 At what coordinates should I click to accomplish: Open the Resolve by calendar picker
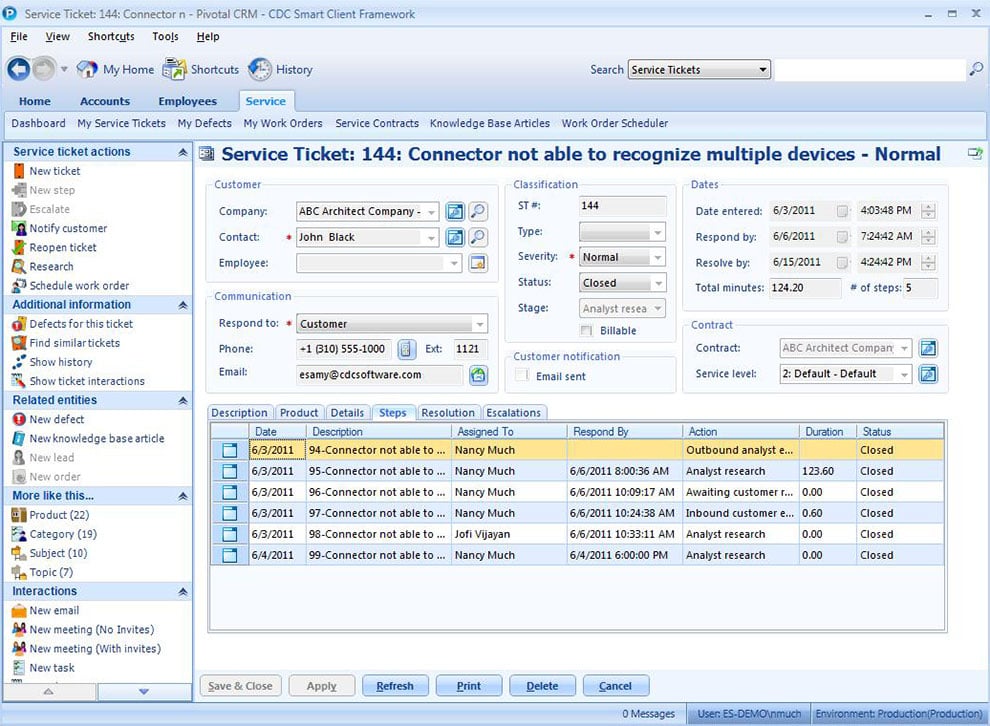tap(842, 262)
